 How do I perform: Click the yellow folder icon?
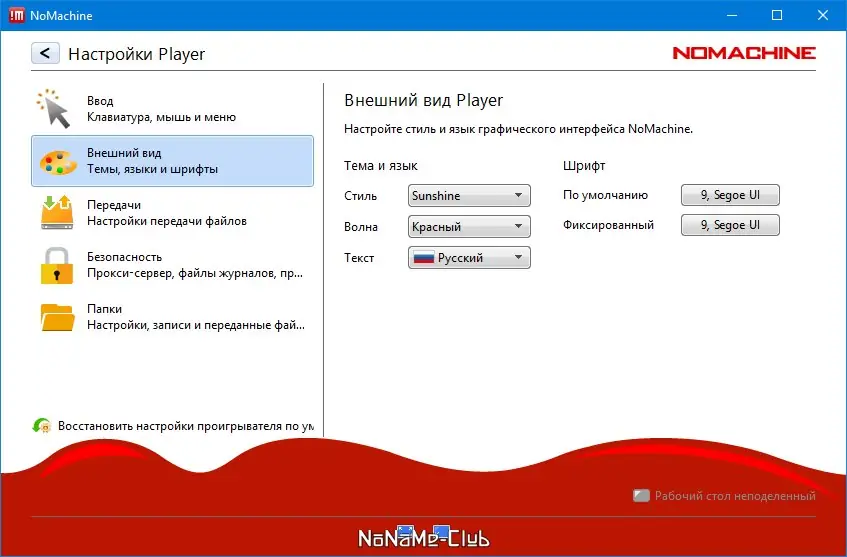click(x=57, y=317)
